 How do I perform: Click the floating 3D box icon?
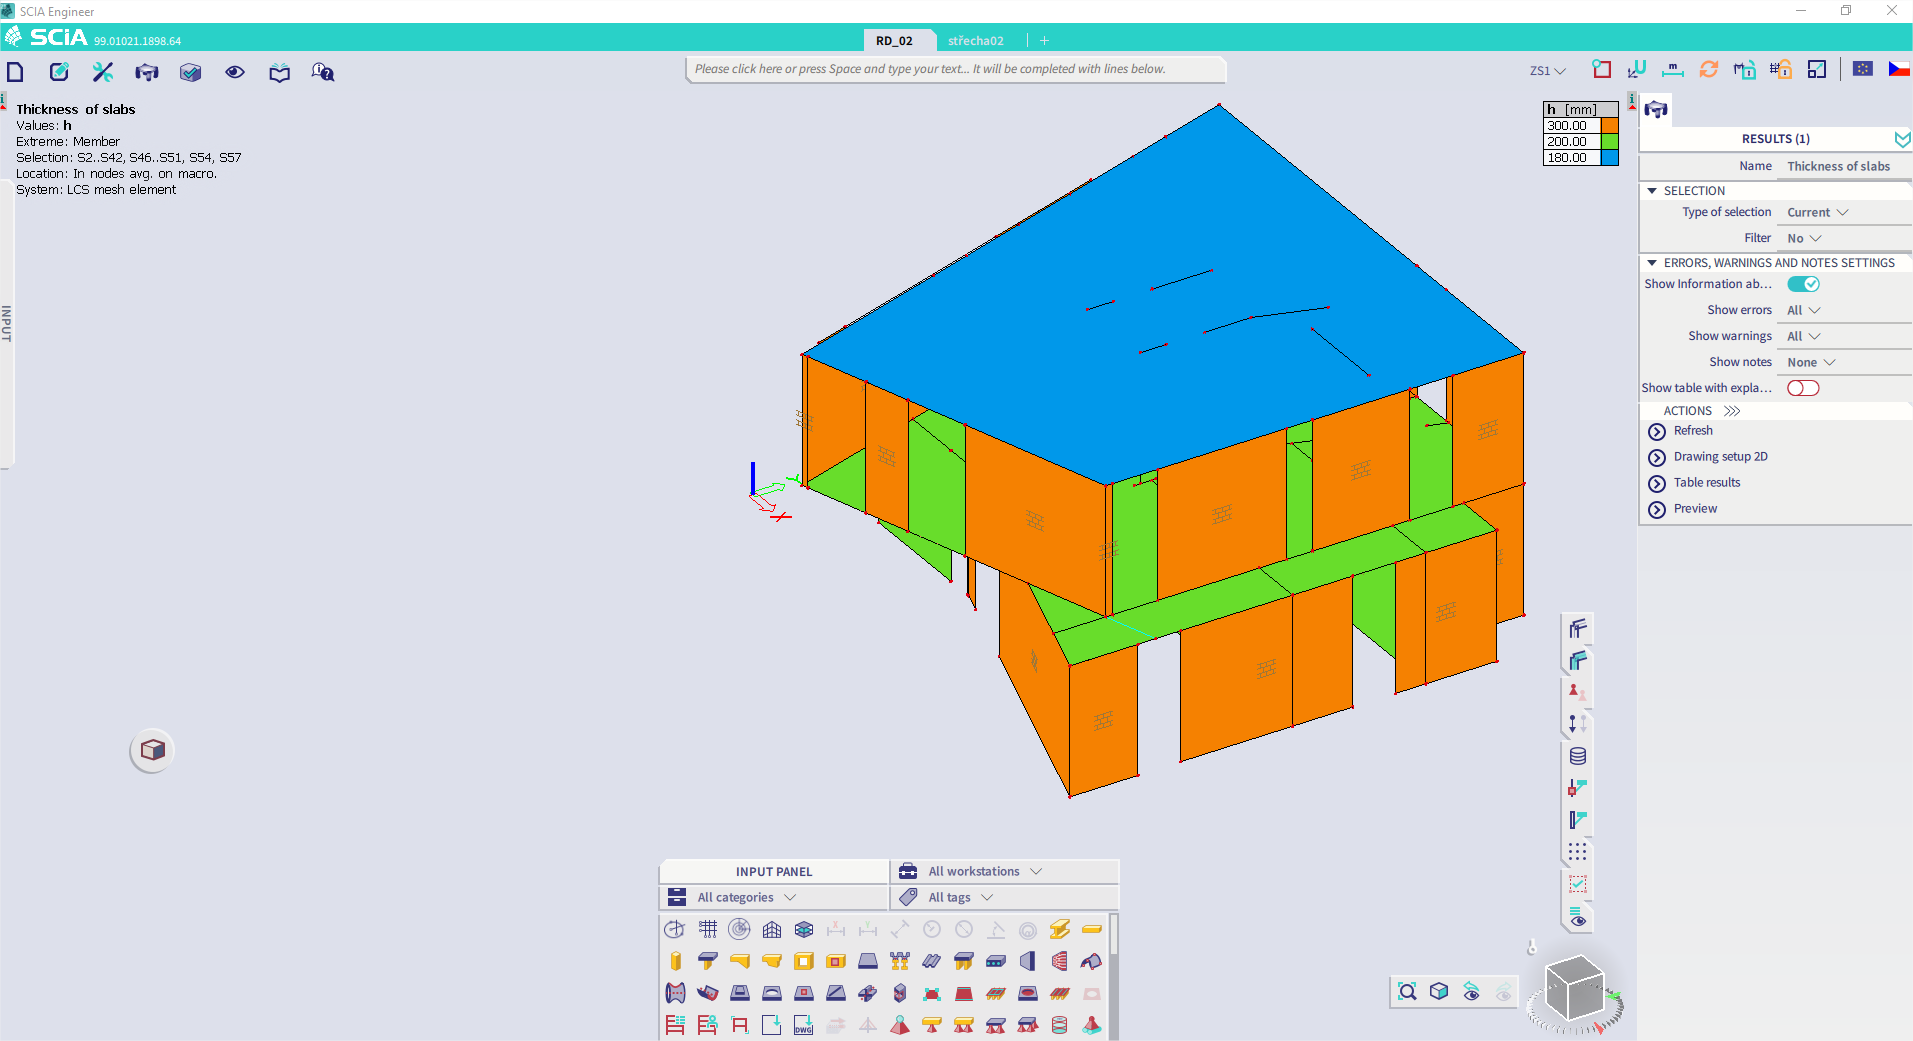tap(152, 750)
